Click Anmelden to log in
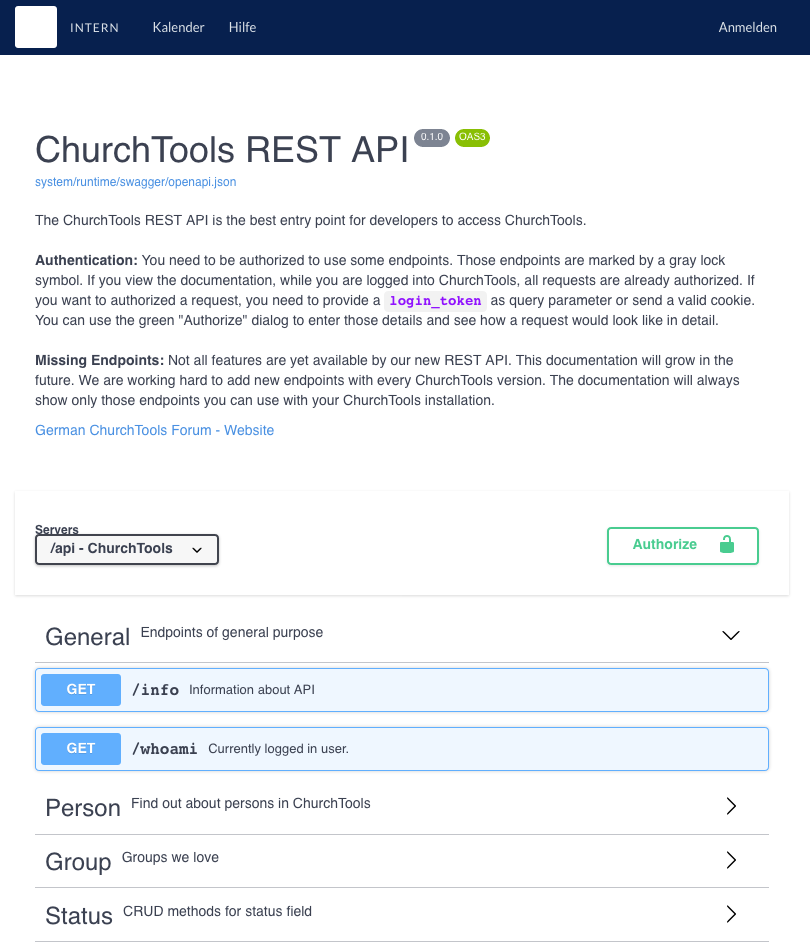 (747, 27)
